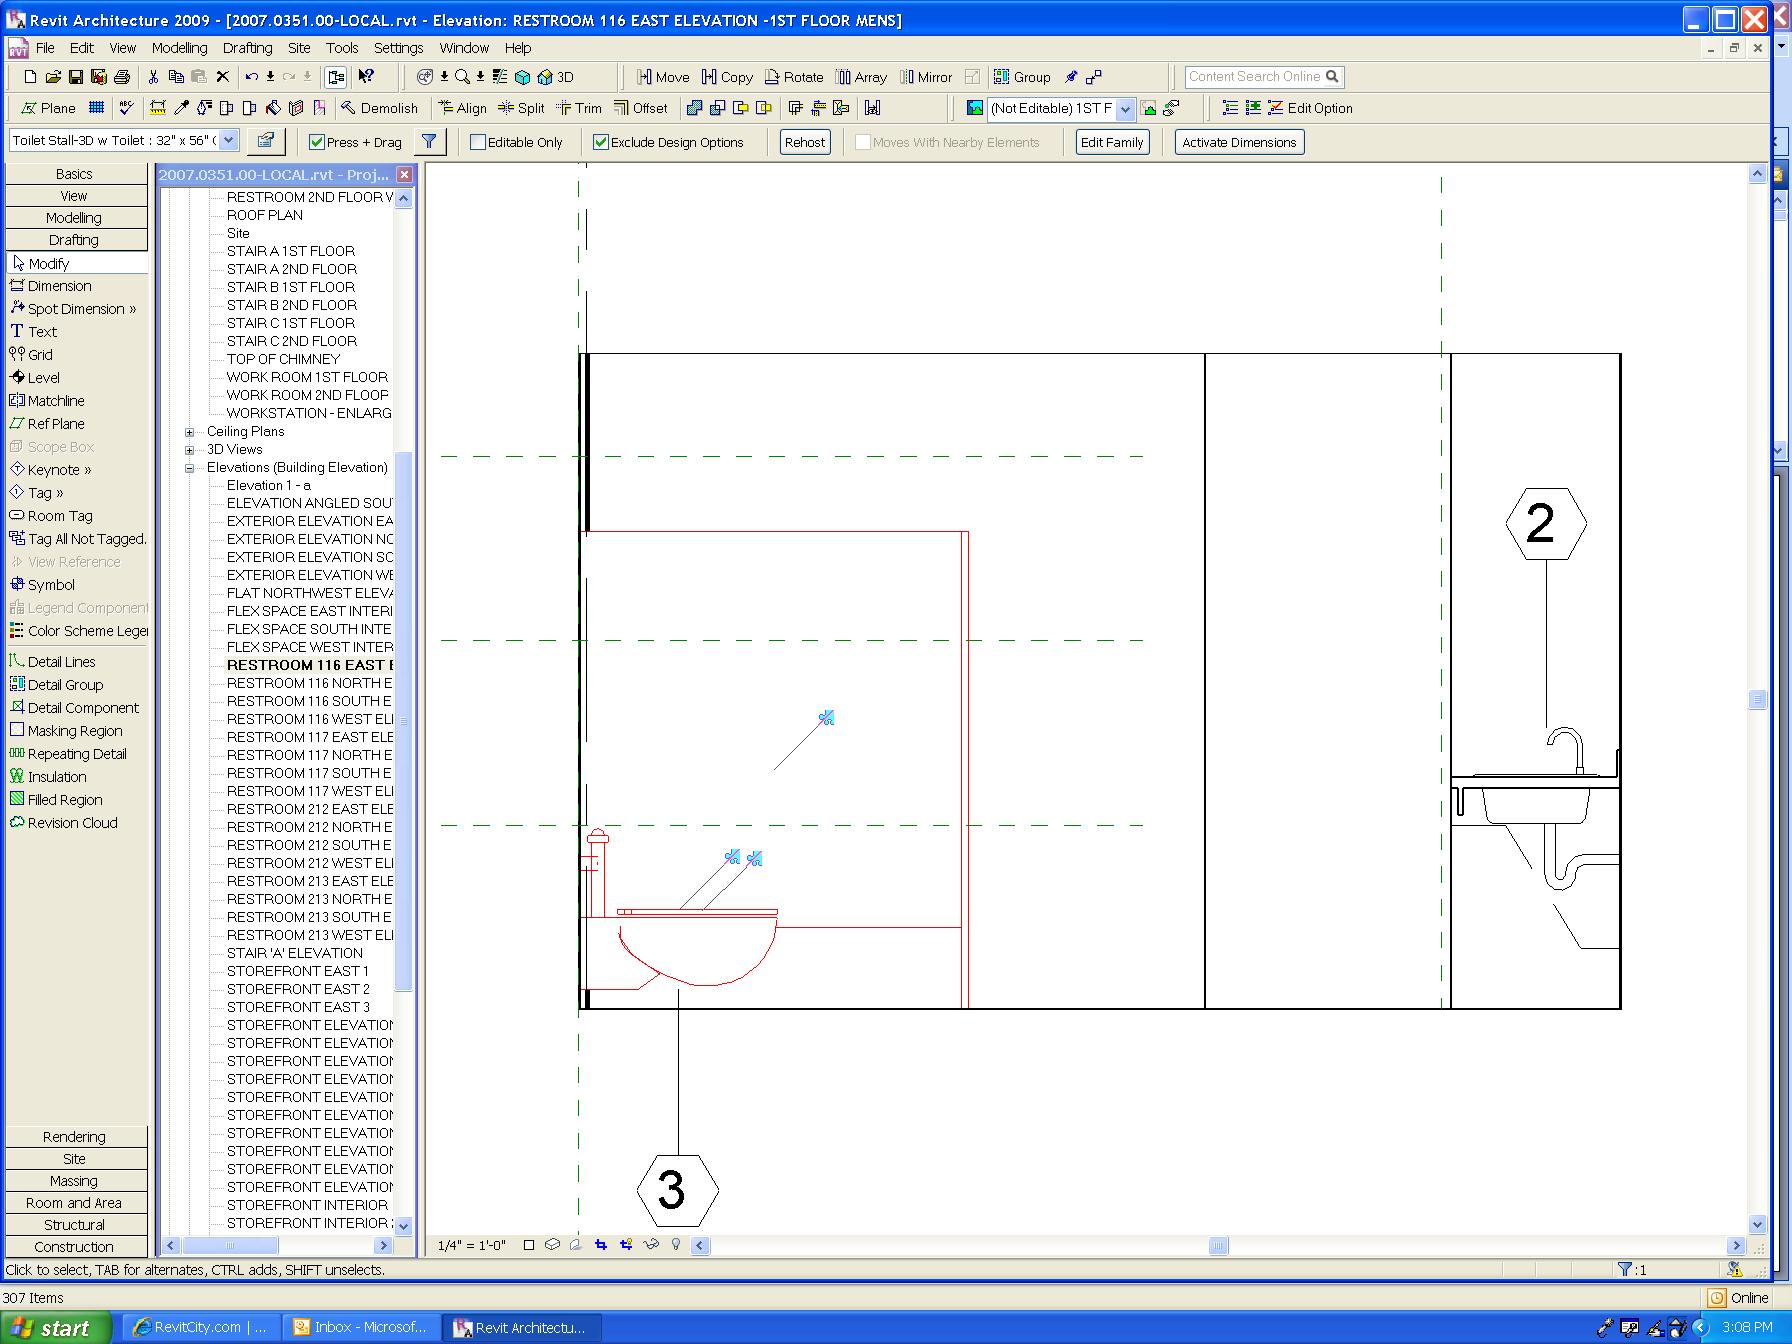
Task: Select STAIR 'A' ELEVATION in browser
Action: click(295, 953)
